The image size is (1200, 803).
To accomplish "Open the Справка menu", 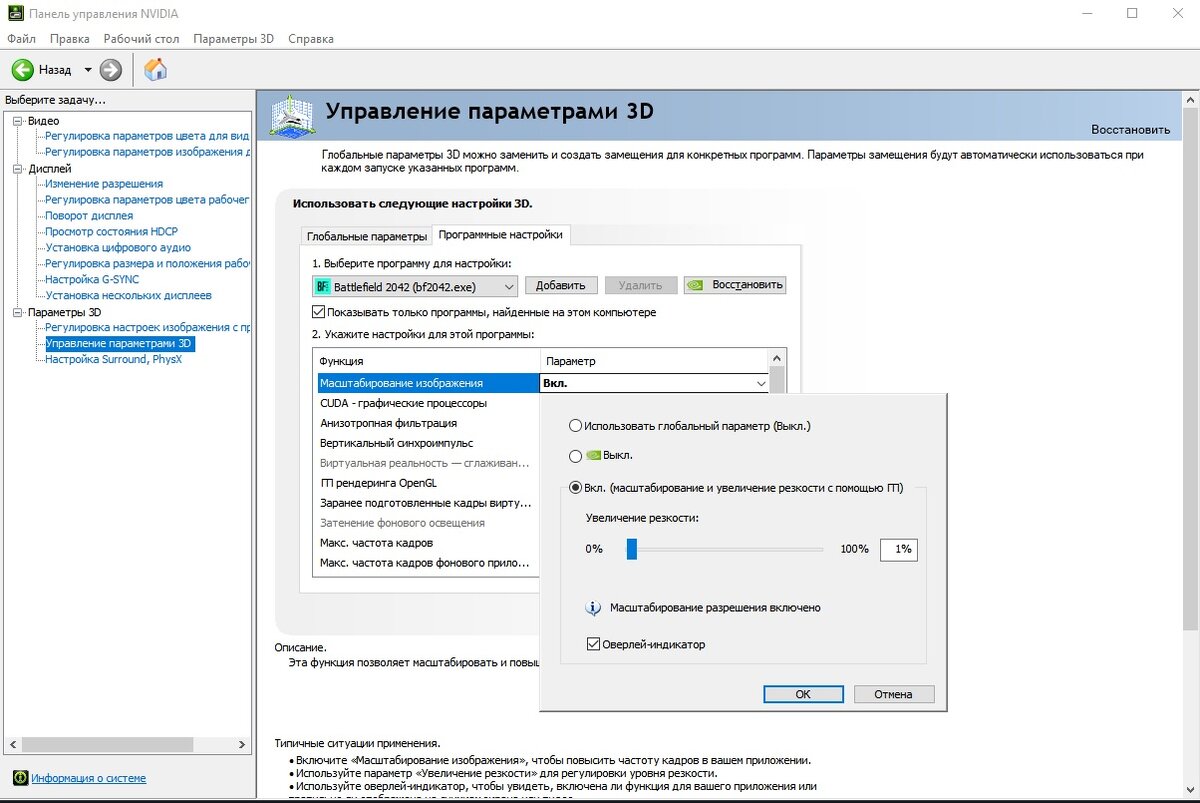I will point(311,39).
